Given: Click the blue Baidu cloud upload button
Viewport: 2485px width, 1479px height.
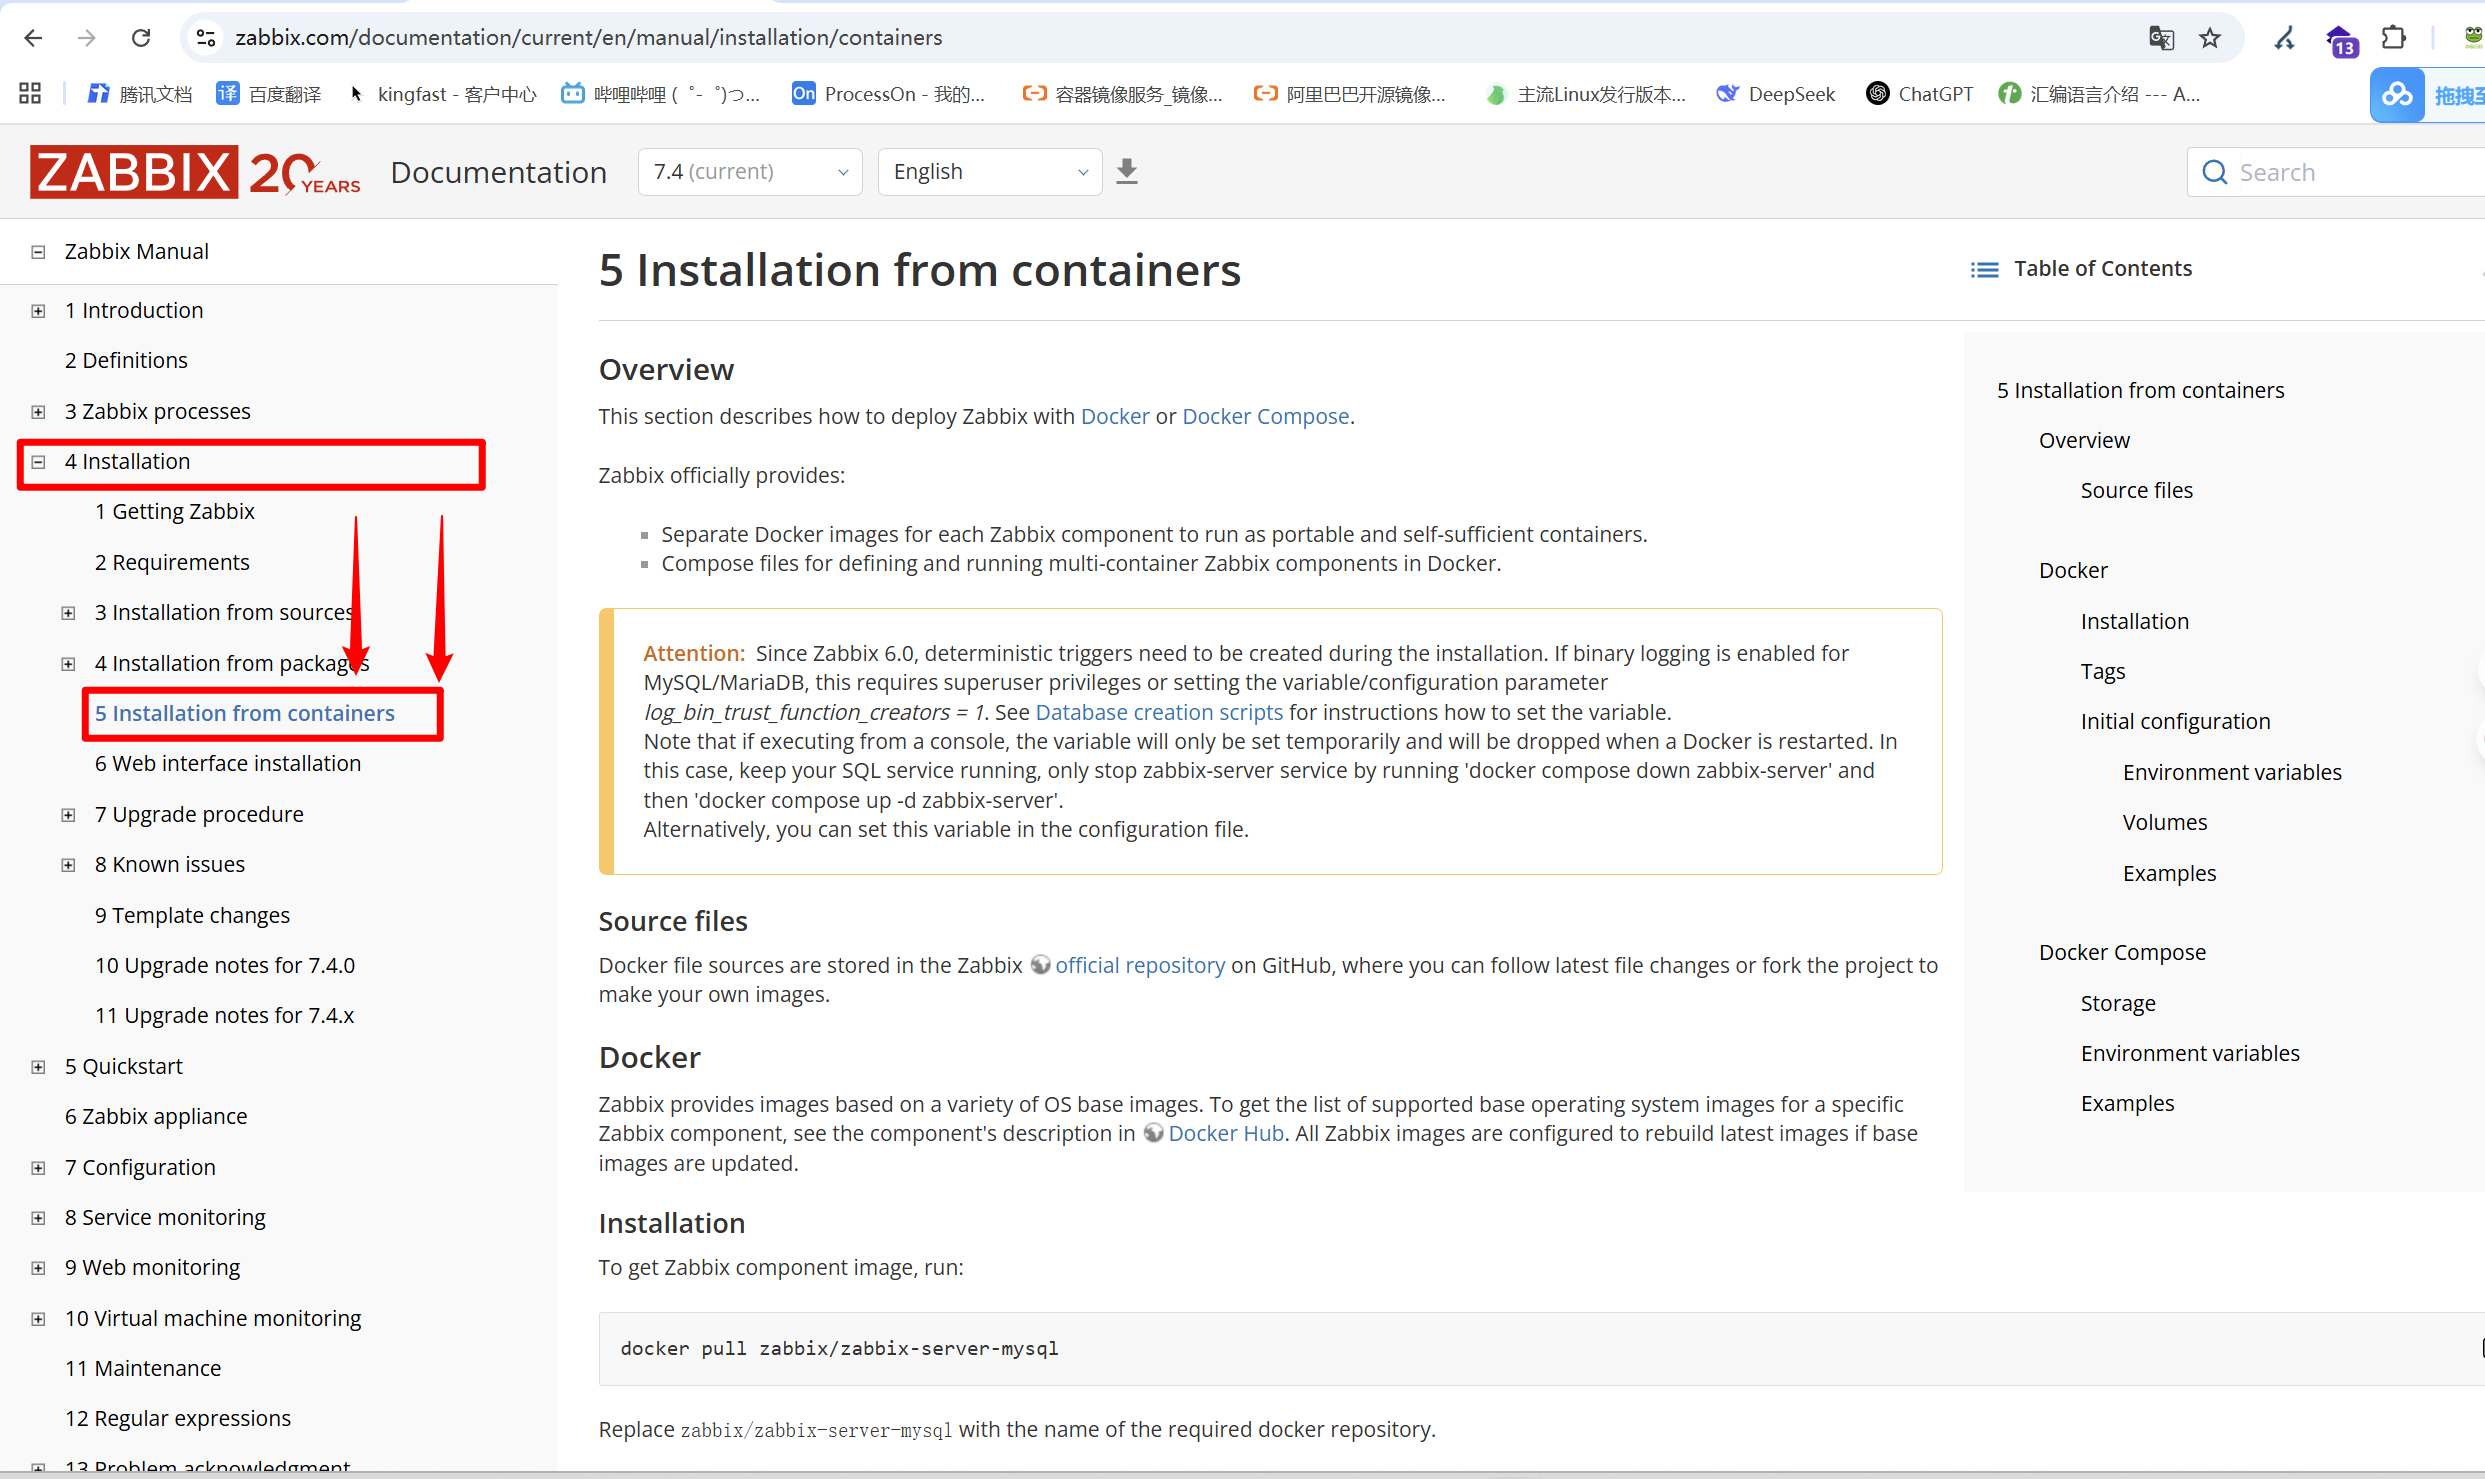Looking at the screenshot, I should (x=2398, y=95).
